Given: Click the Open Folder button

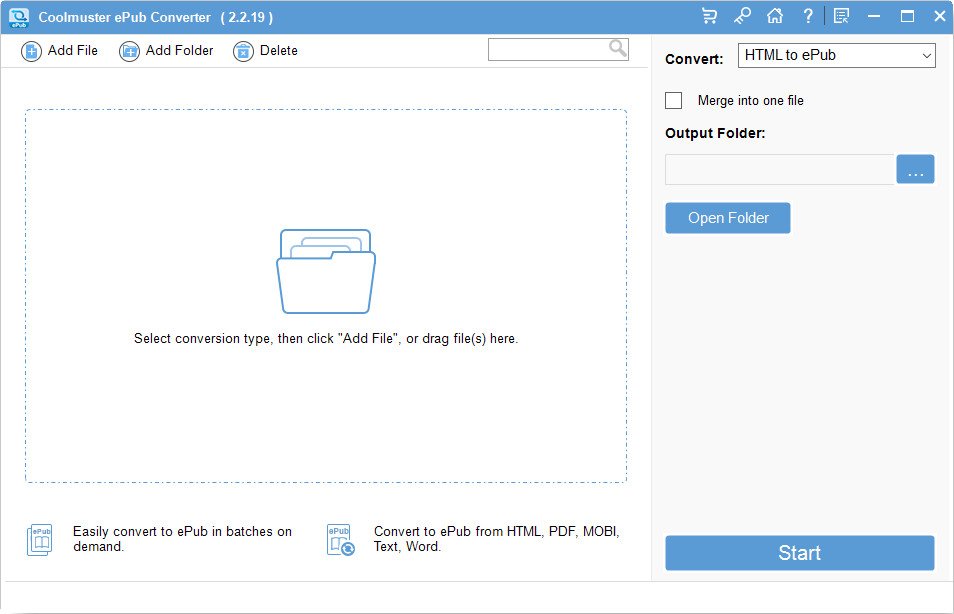Looking at the screenshot, I should click(x=728, y=218).
